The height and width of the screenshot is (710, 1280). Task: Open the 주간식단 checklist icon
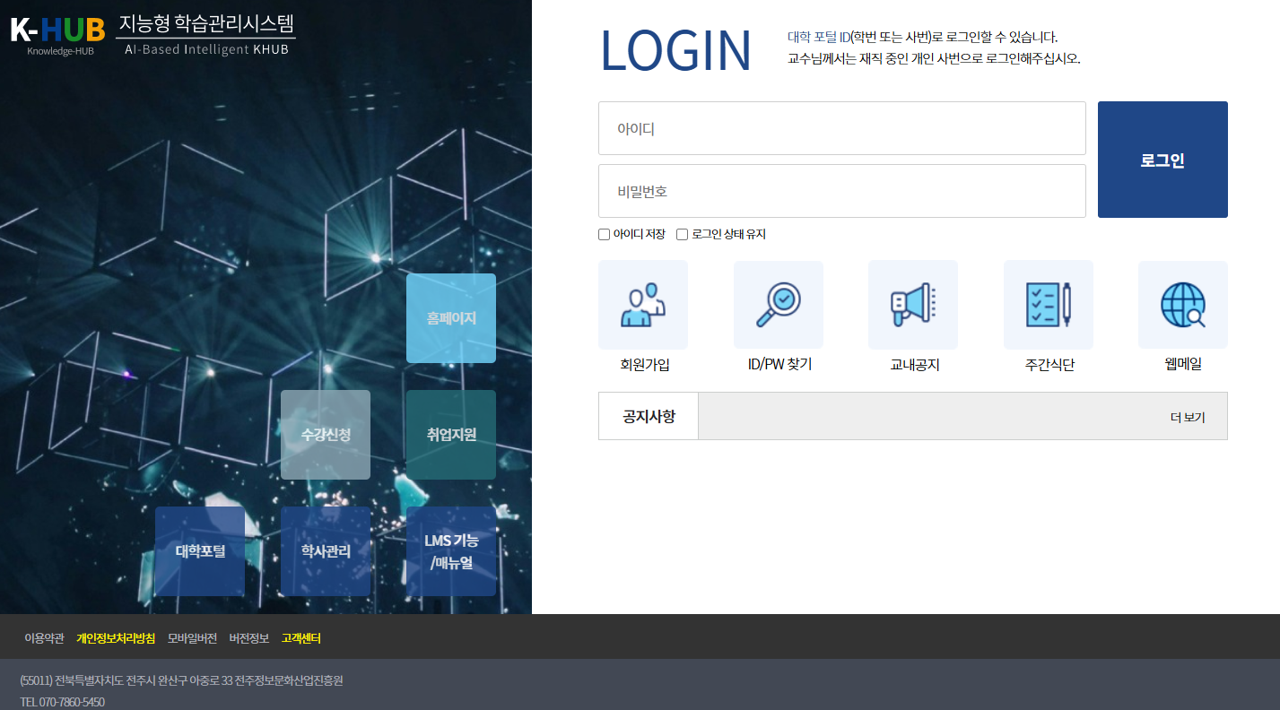click(1048, 304)
